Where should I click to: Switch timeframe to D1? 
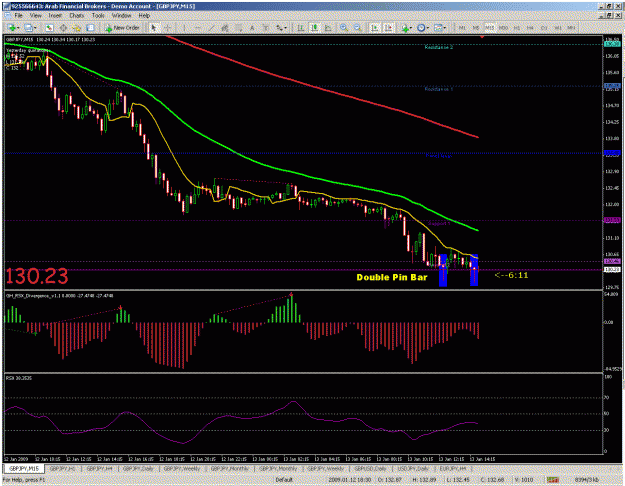544,28
